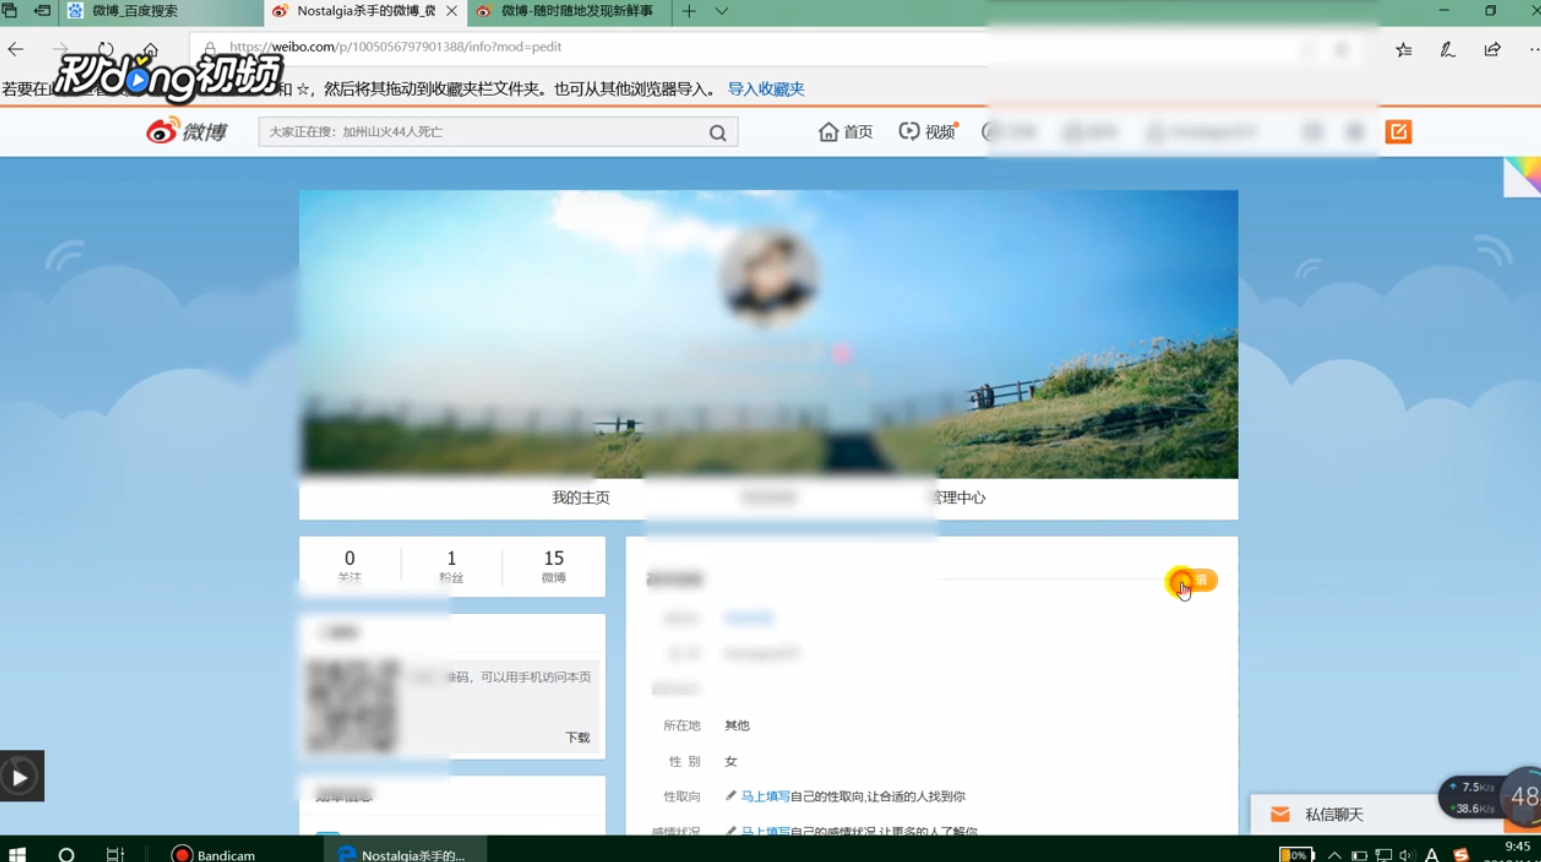Click 马上填写 link for 性取向
This screenshot has width=1541, height=862.
pos(765,797)
